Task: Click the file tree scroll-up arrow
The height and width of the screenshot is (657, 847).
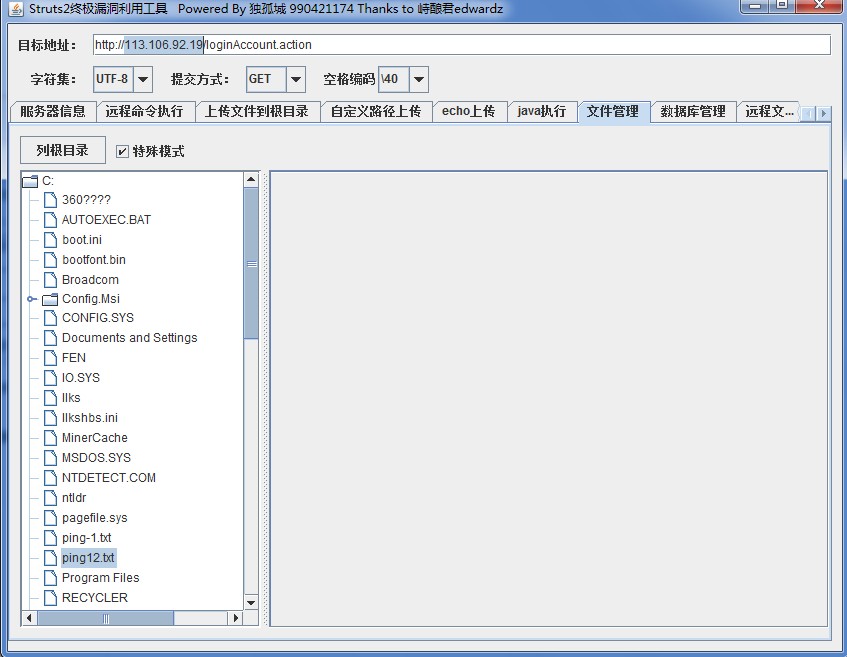Action: (x=251, y=179)
